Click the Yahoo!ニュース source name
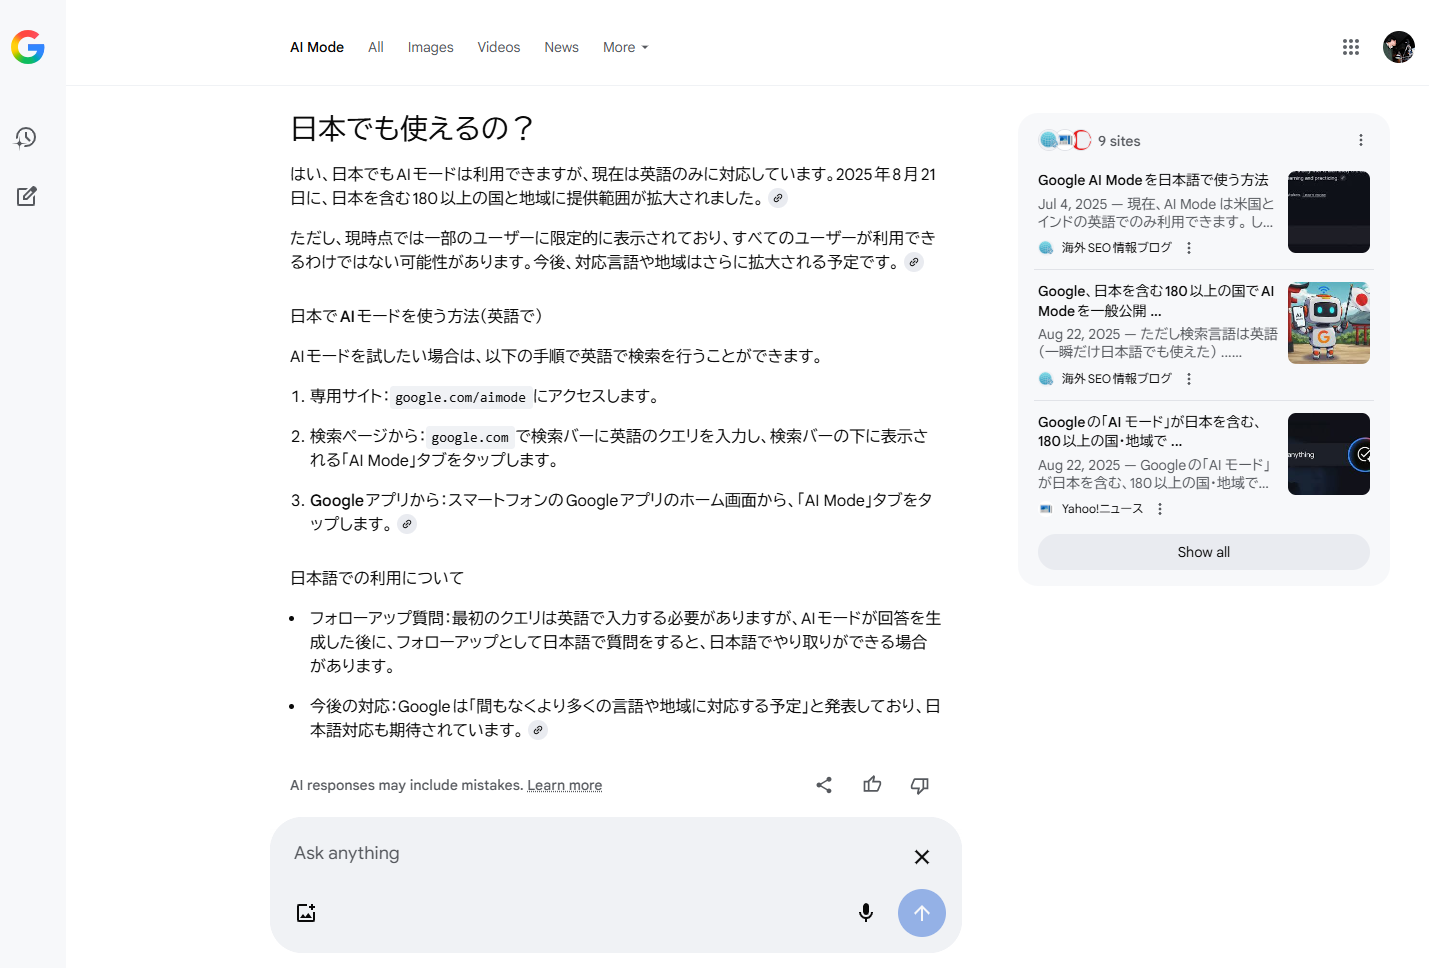The image size is (1429, 968). 1102,509
